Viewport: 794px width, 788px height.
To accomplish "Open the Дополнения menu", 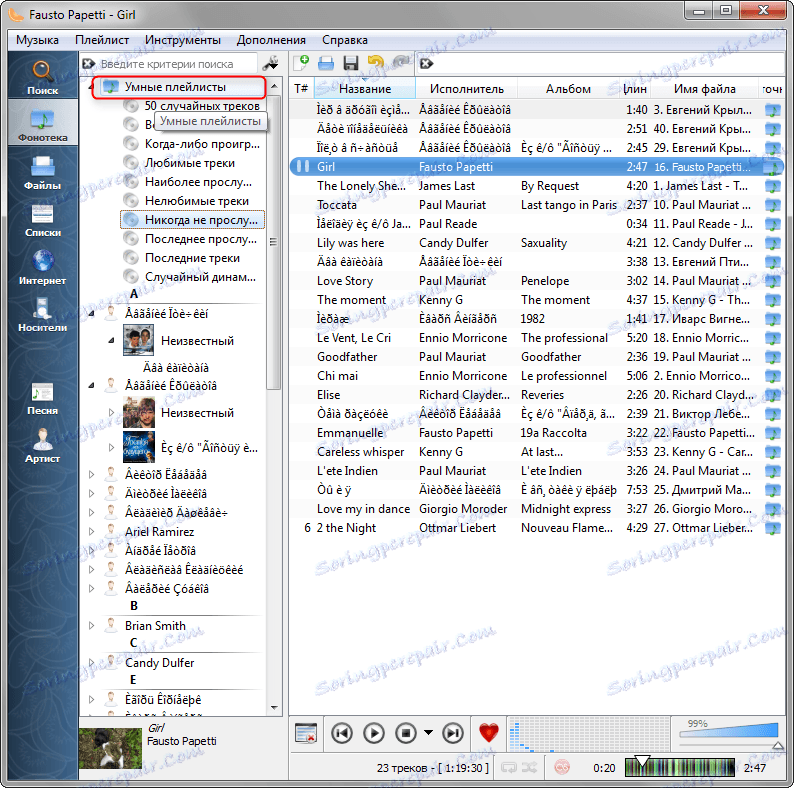I will [271, 40].
